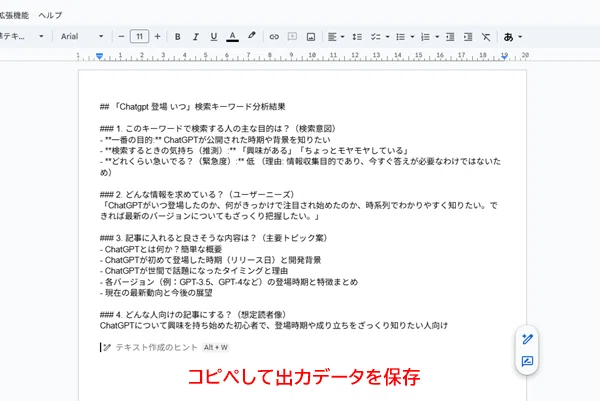Add a comment from the toolbar

(x=292, y=37)
